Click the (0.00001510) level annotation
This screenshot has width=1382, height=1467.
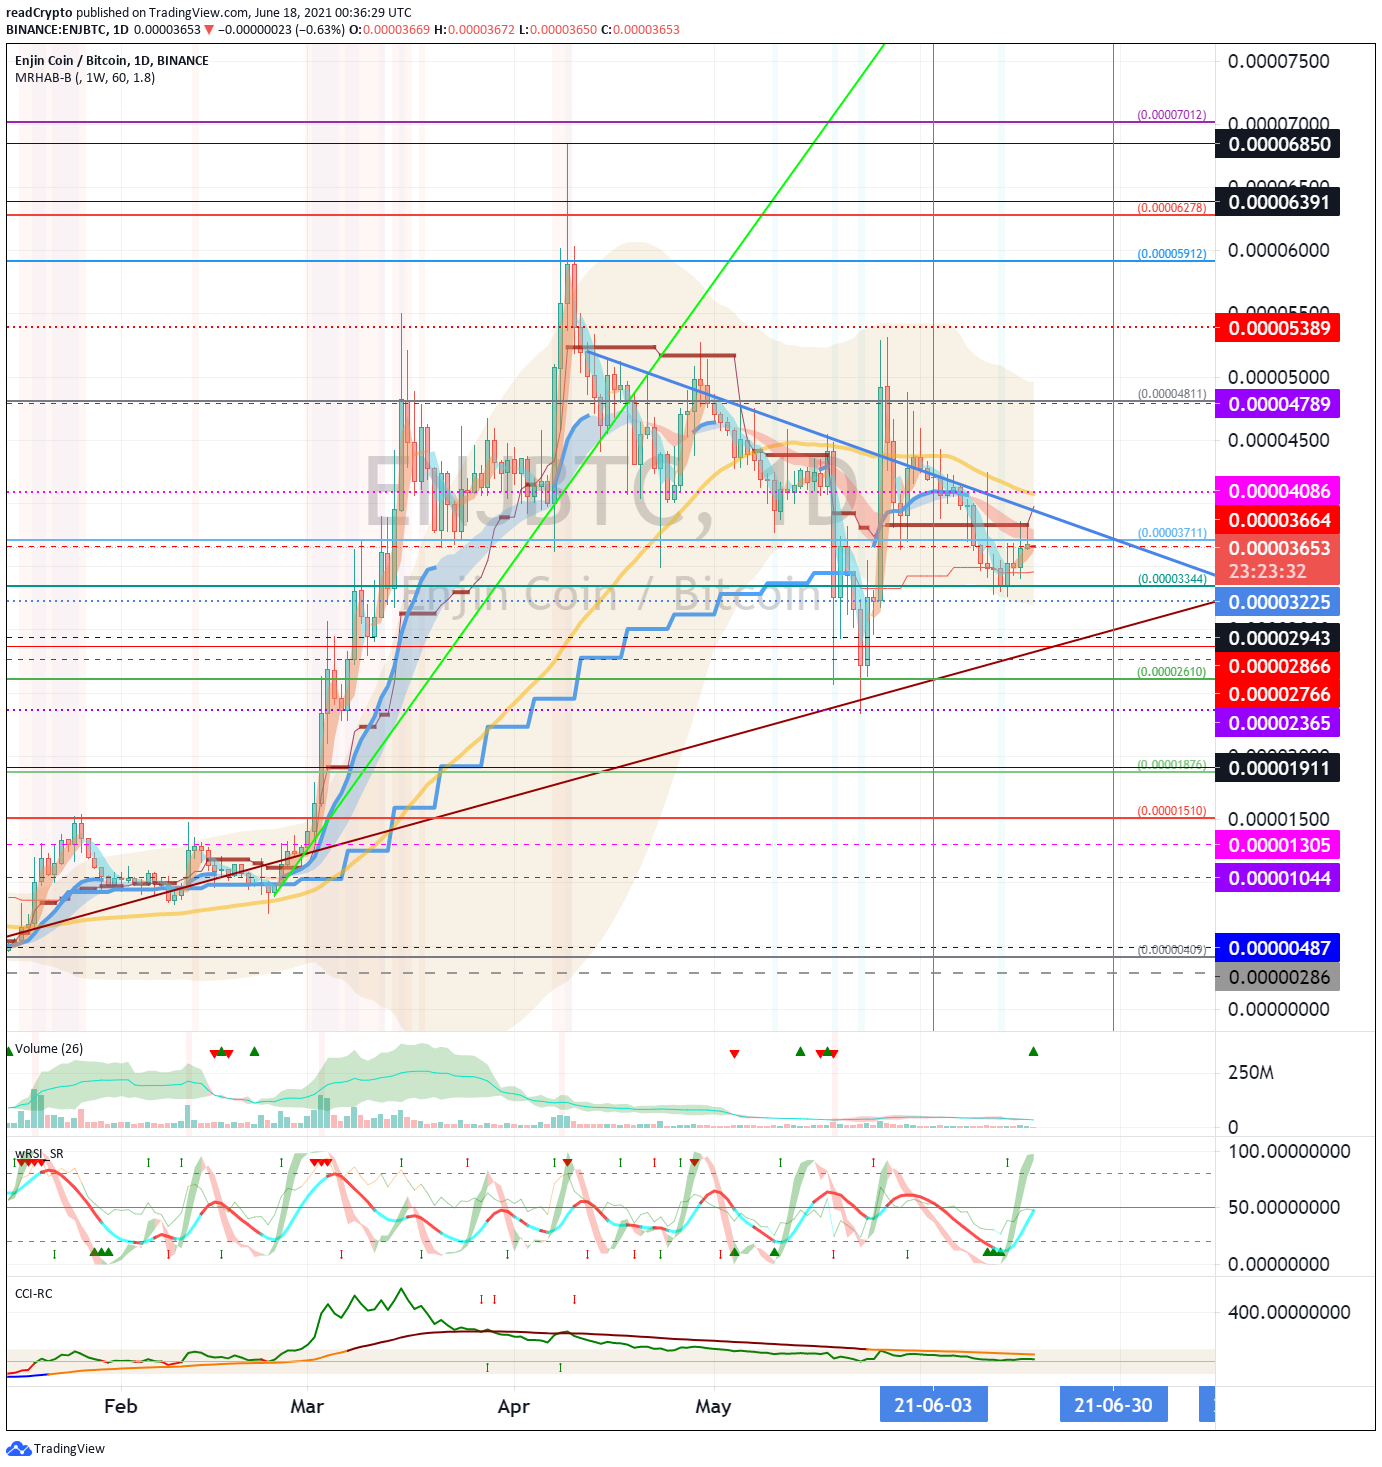[1172, 811]
